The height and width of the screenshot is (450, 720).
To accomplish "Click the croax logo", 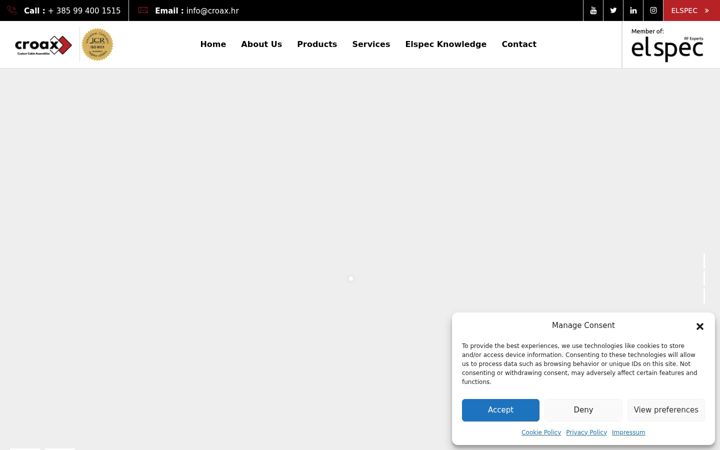I will tap(43, 45).
